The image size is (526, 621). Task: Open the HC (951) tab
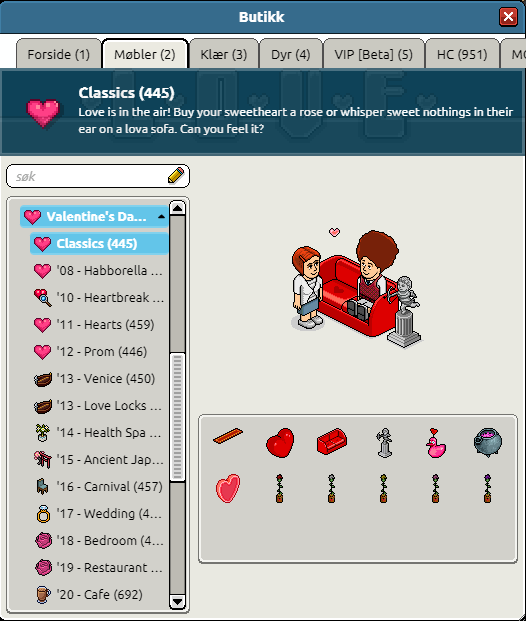(x=462, y=54)
